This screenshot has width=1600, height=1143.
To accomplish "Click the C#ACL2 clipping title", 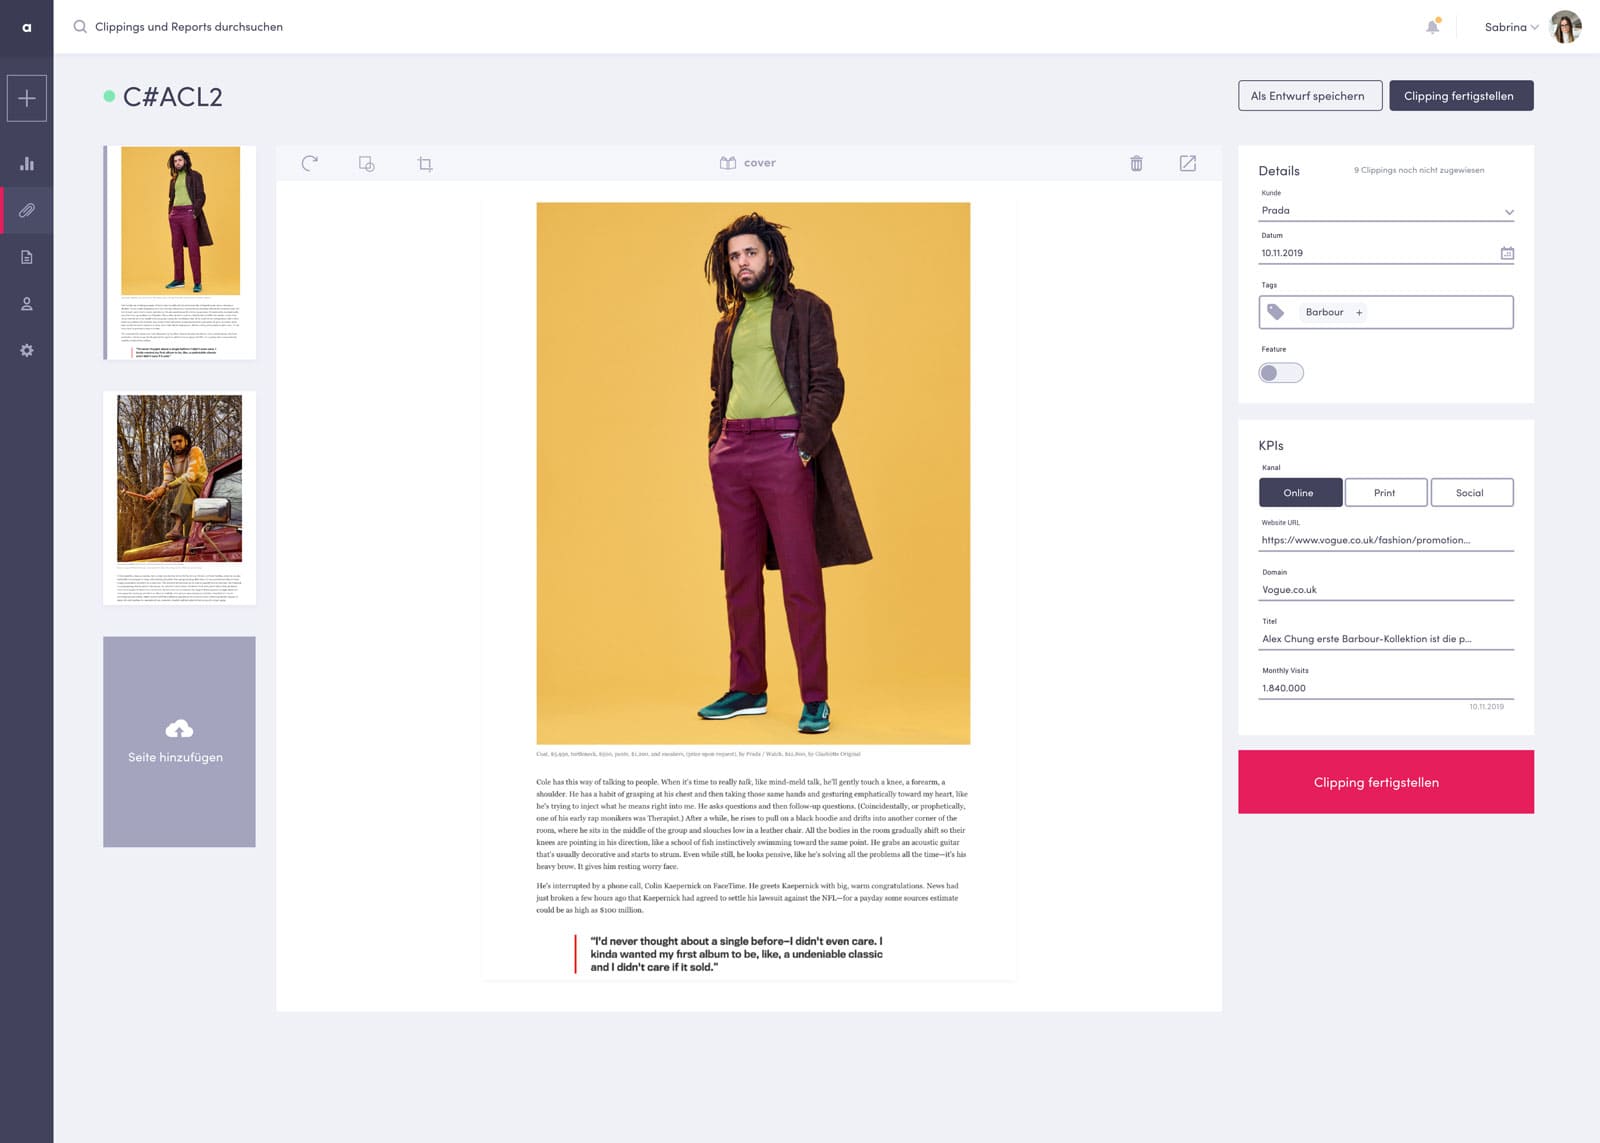I will click(173, 97).
